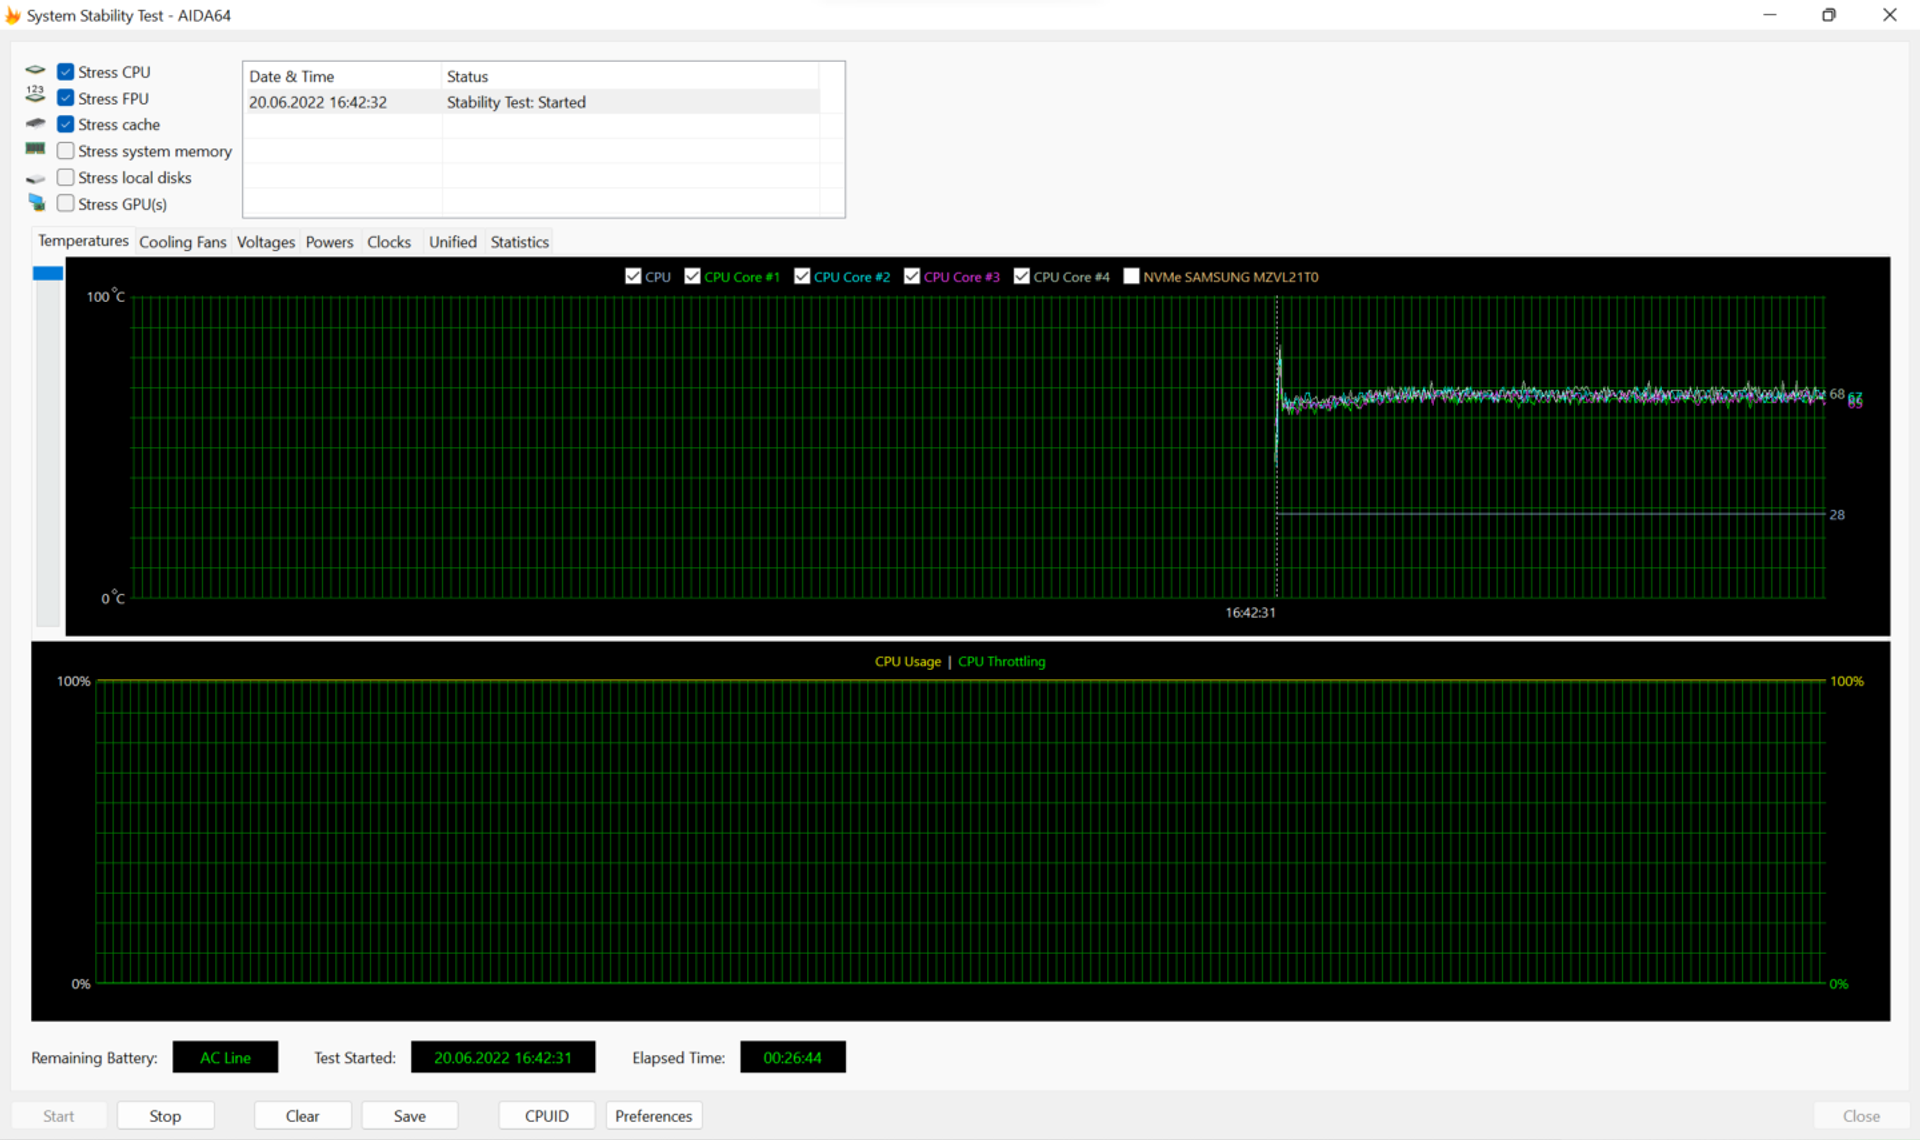
Task: Toggle the CPU Core #4 legend checkbox
Action: 1021,276
